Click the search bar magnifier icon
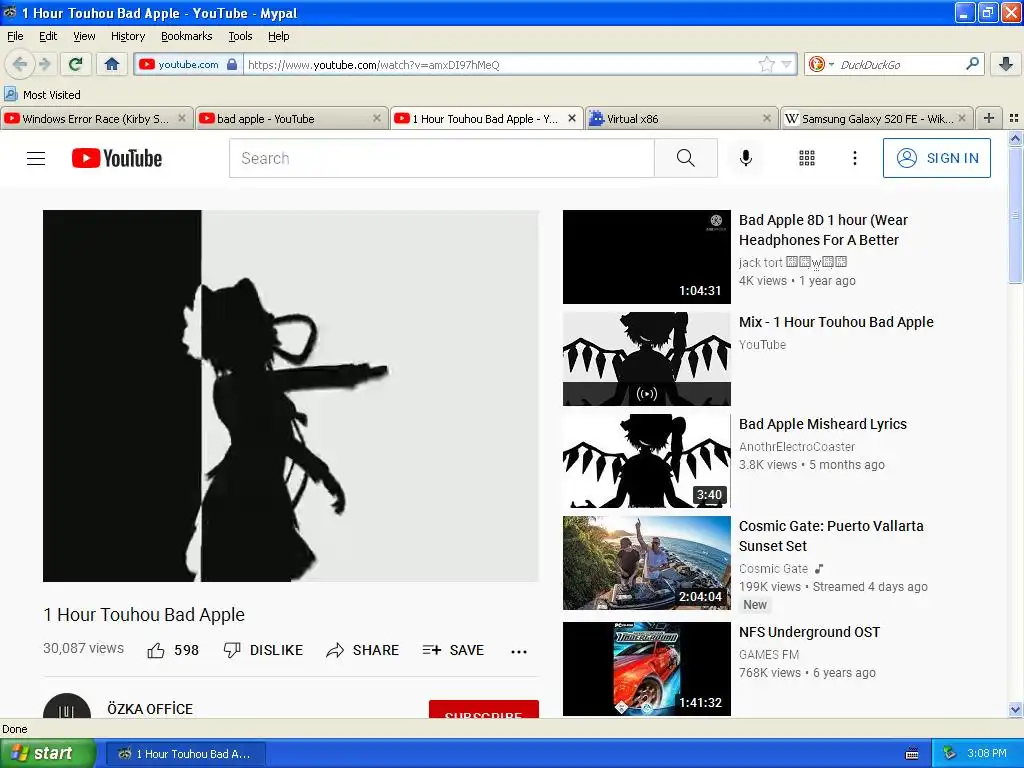1024x768 pixels. (972, 63)
